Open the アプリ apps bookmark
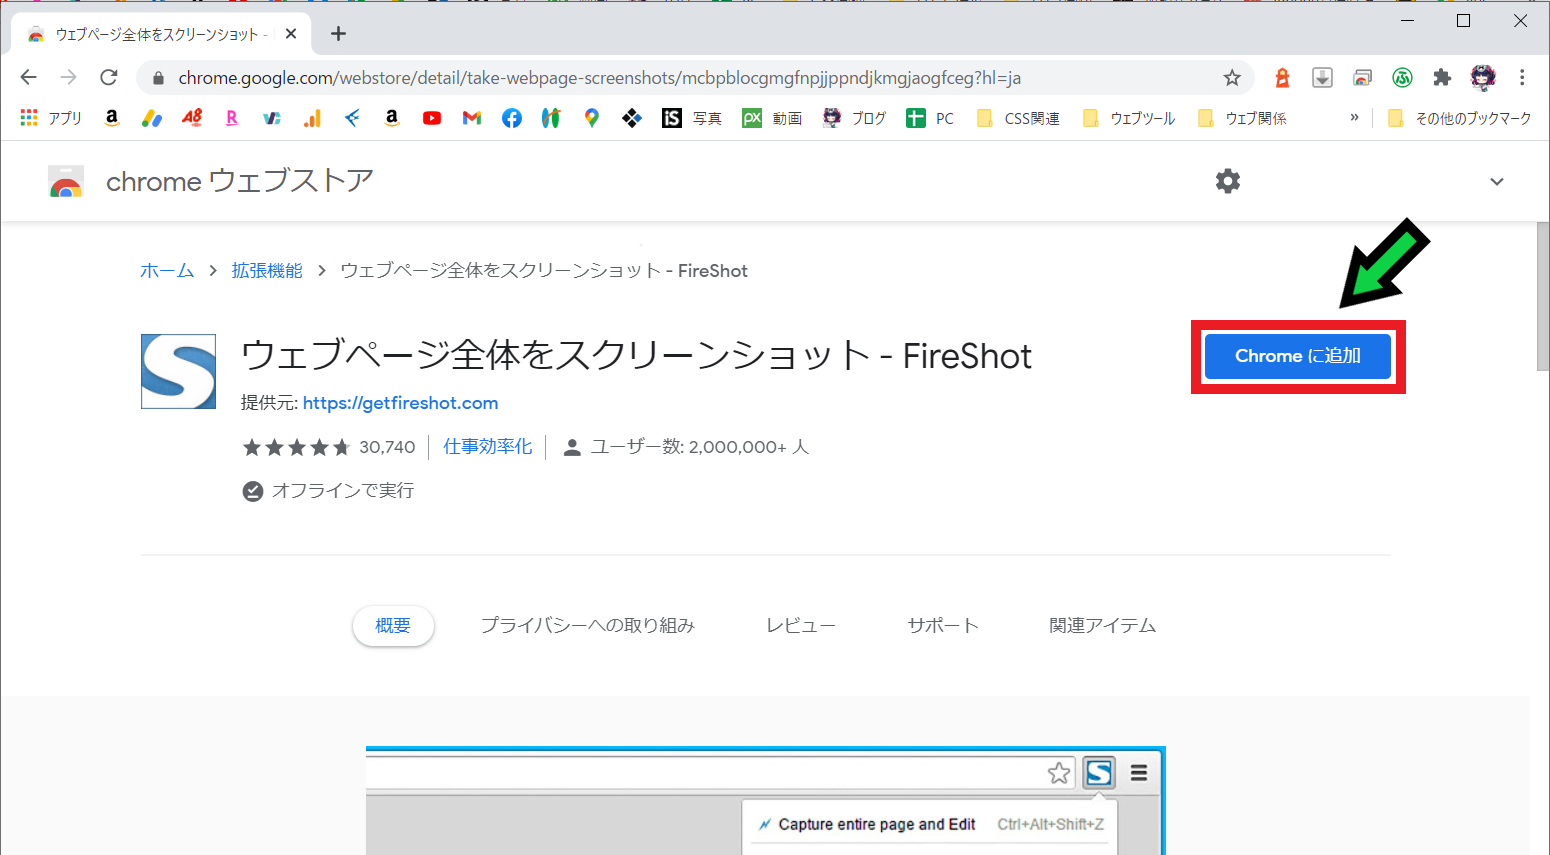1550x855 pixels. [x=51, y=118]
